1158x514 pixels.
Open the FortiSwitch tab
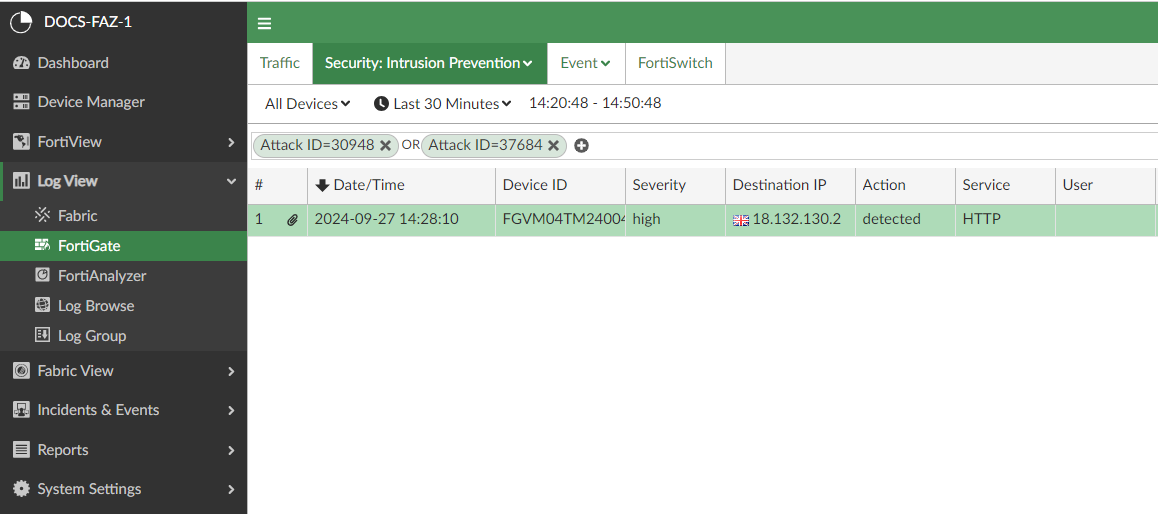[675, 63]
